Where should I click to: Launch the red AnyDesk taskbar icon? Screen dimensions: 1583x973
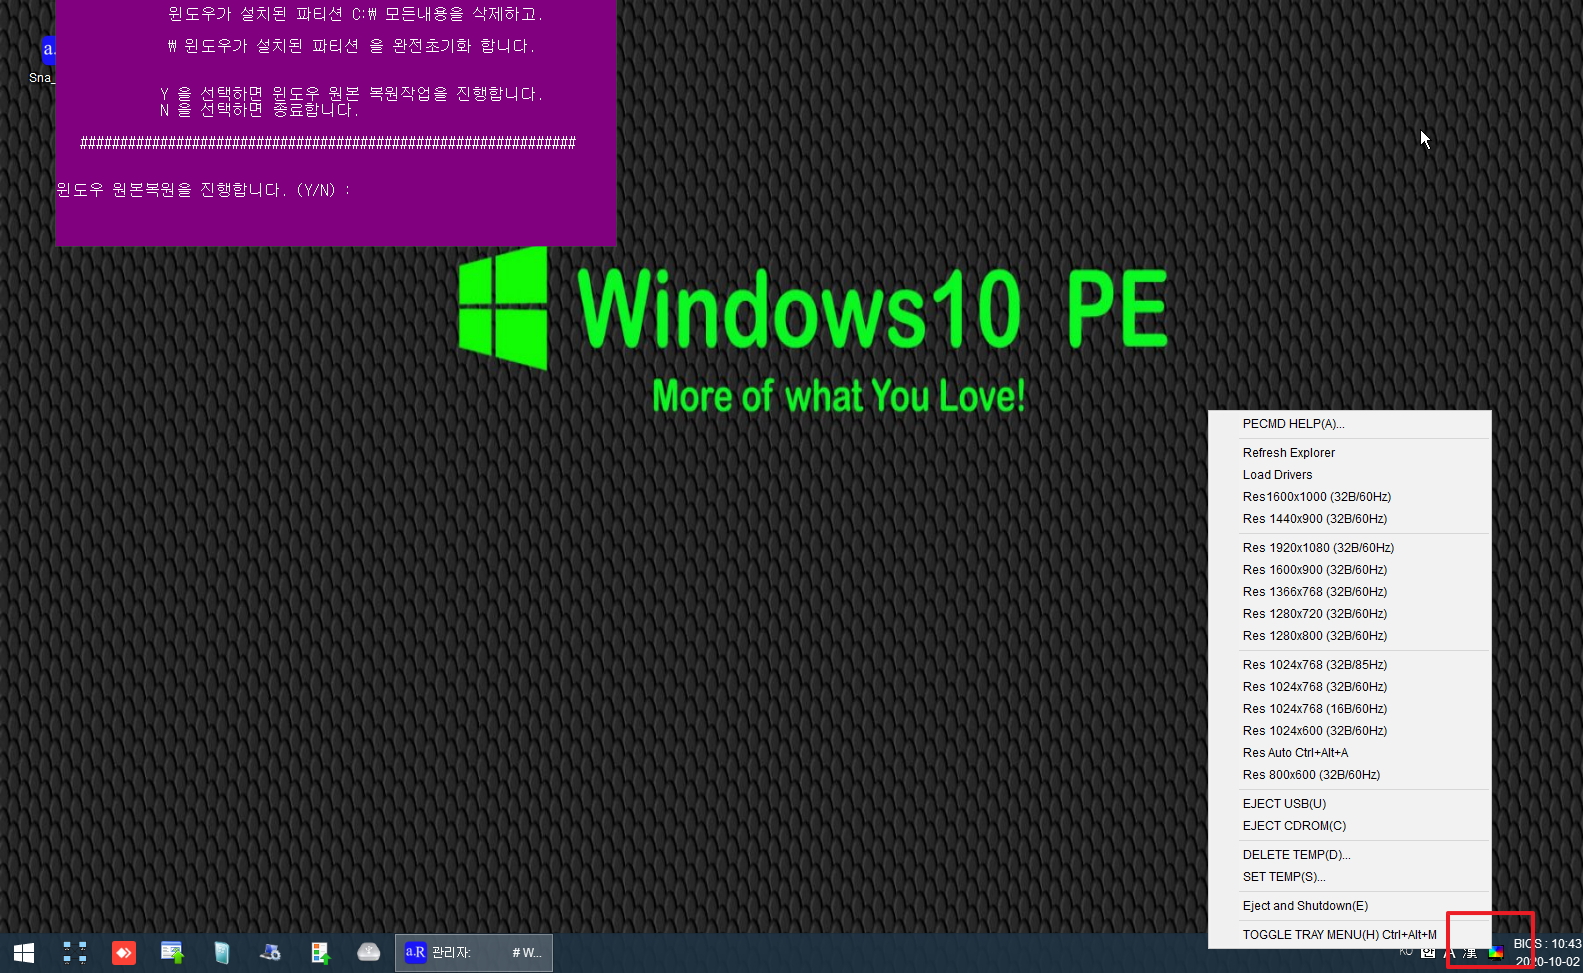pyautogui.click(x=124, y=953)
